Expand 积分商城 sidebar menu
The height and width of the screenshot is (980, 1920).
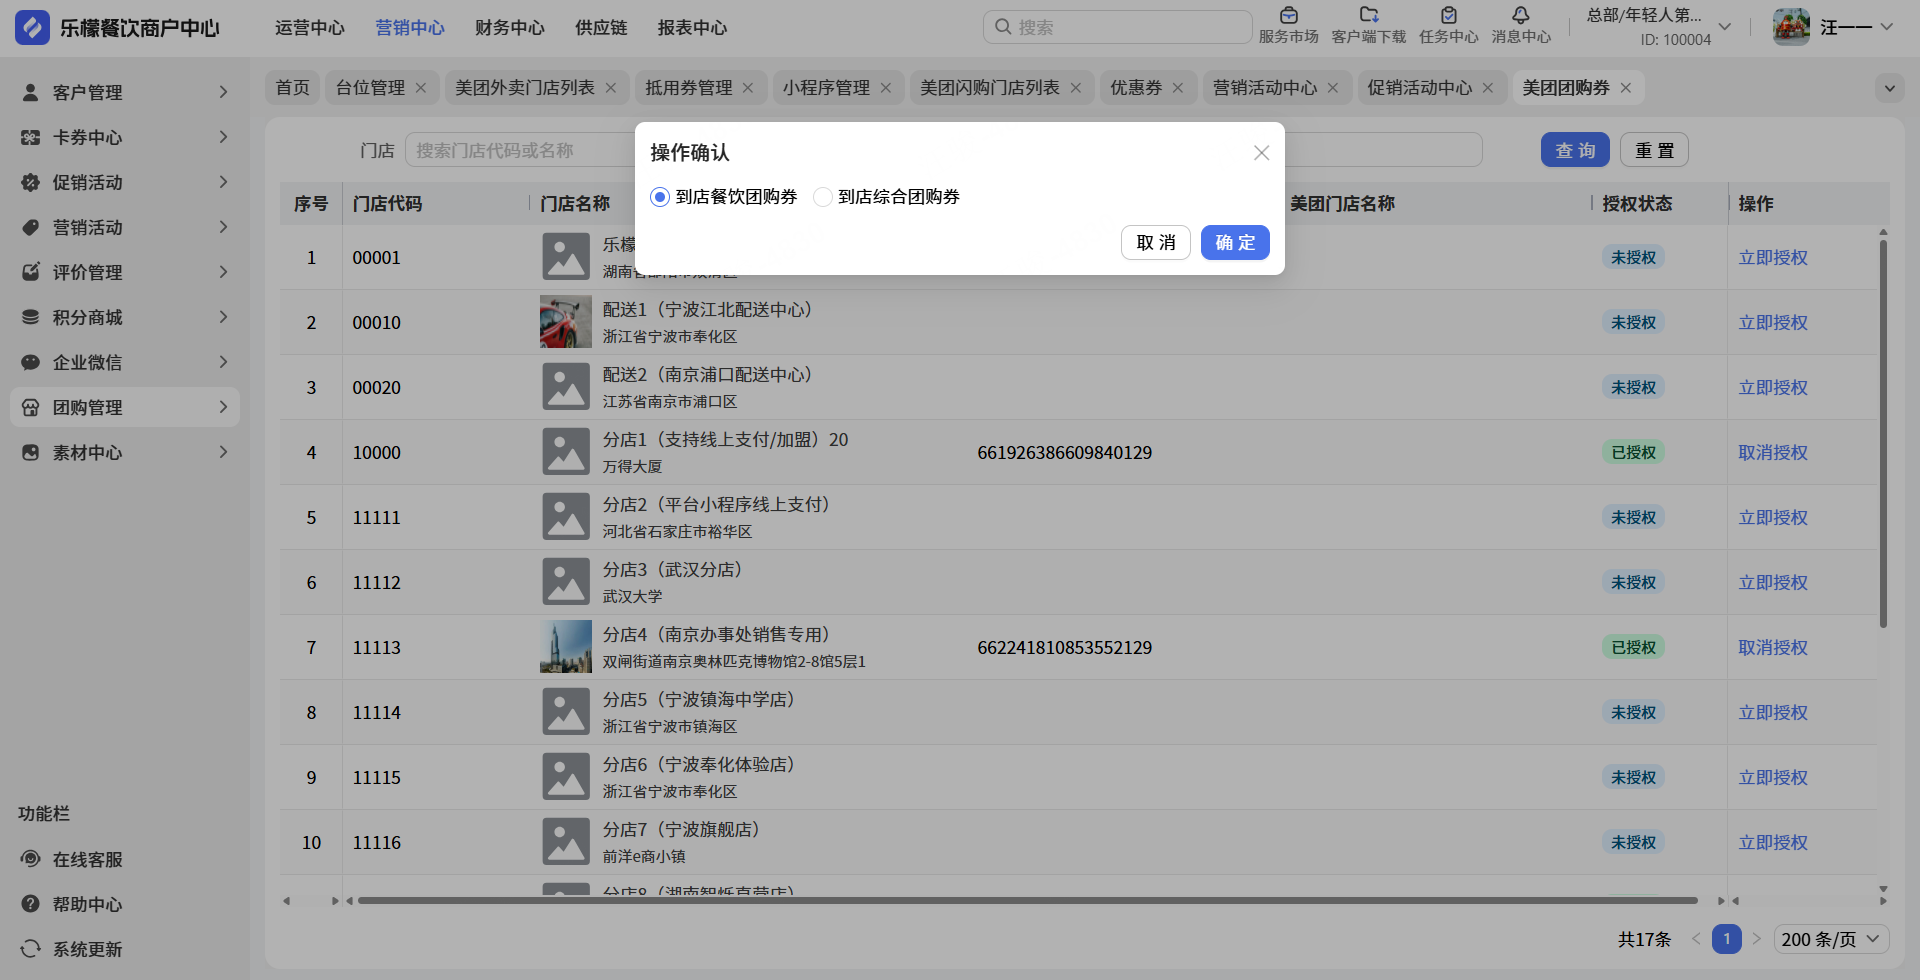[125, 317]
